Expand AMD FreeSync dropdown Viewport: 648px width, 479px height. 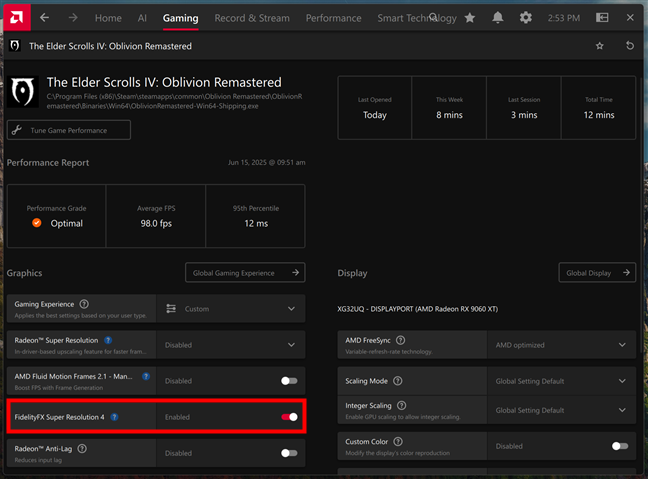click(562, 345)
